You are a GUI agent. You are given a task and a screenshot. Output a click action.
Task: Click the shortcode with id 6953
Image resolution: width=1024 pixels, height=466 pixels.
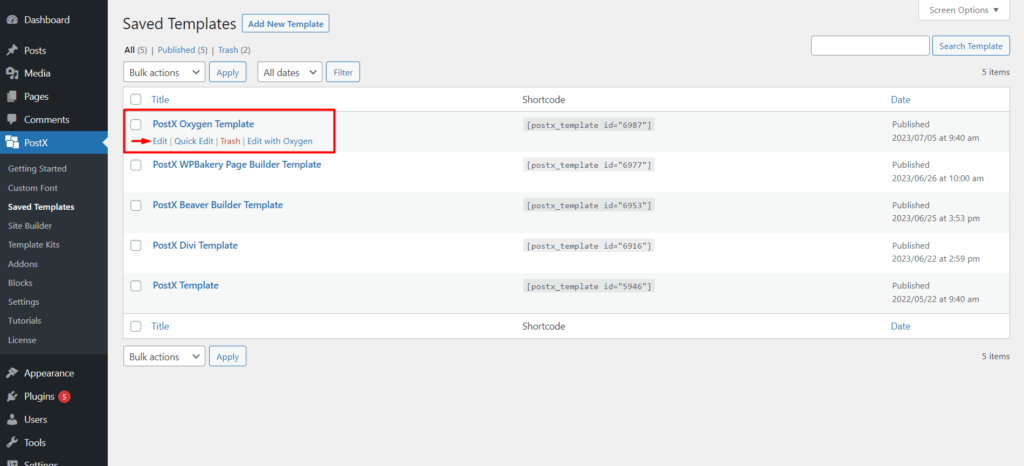coord(588,206)
